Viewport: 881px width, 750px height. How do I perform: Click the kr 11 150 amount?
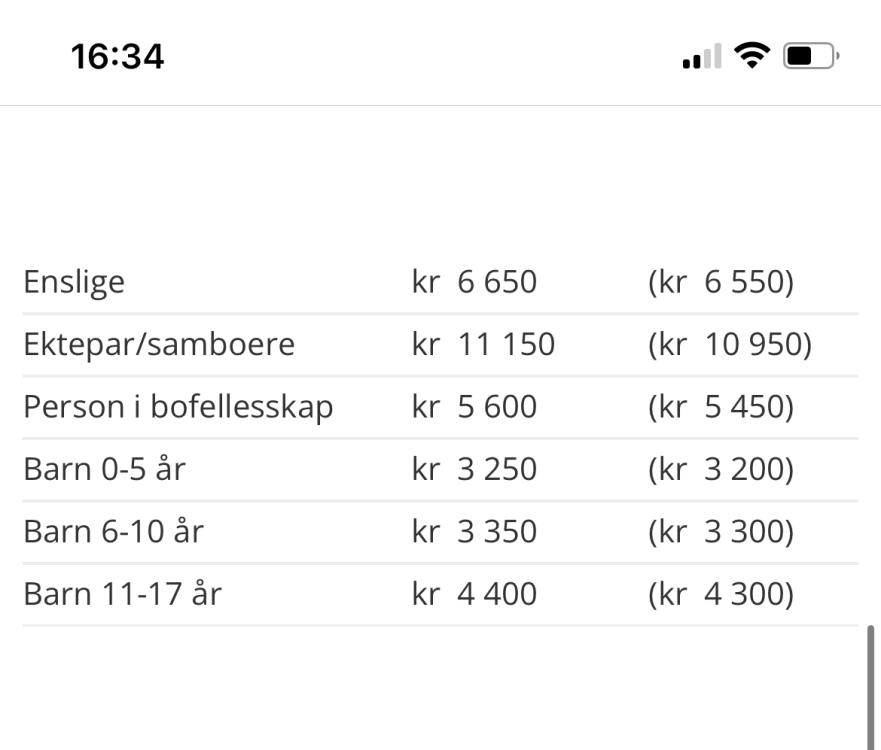(483, 344)
